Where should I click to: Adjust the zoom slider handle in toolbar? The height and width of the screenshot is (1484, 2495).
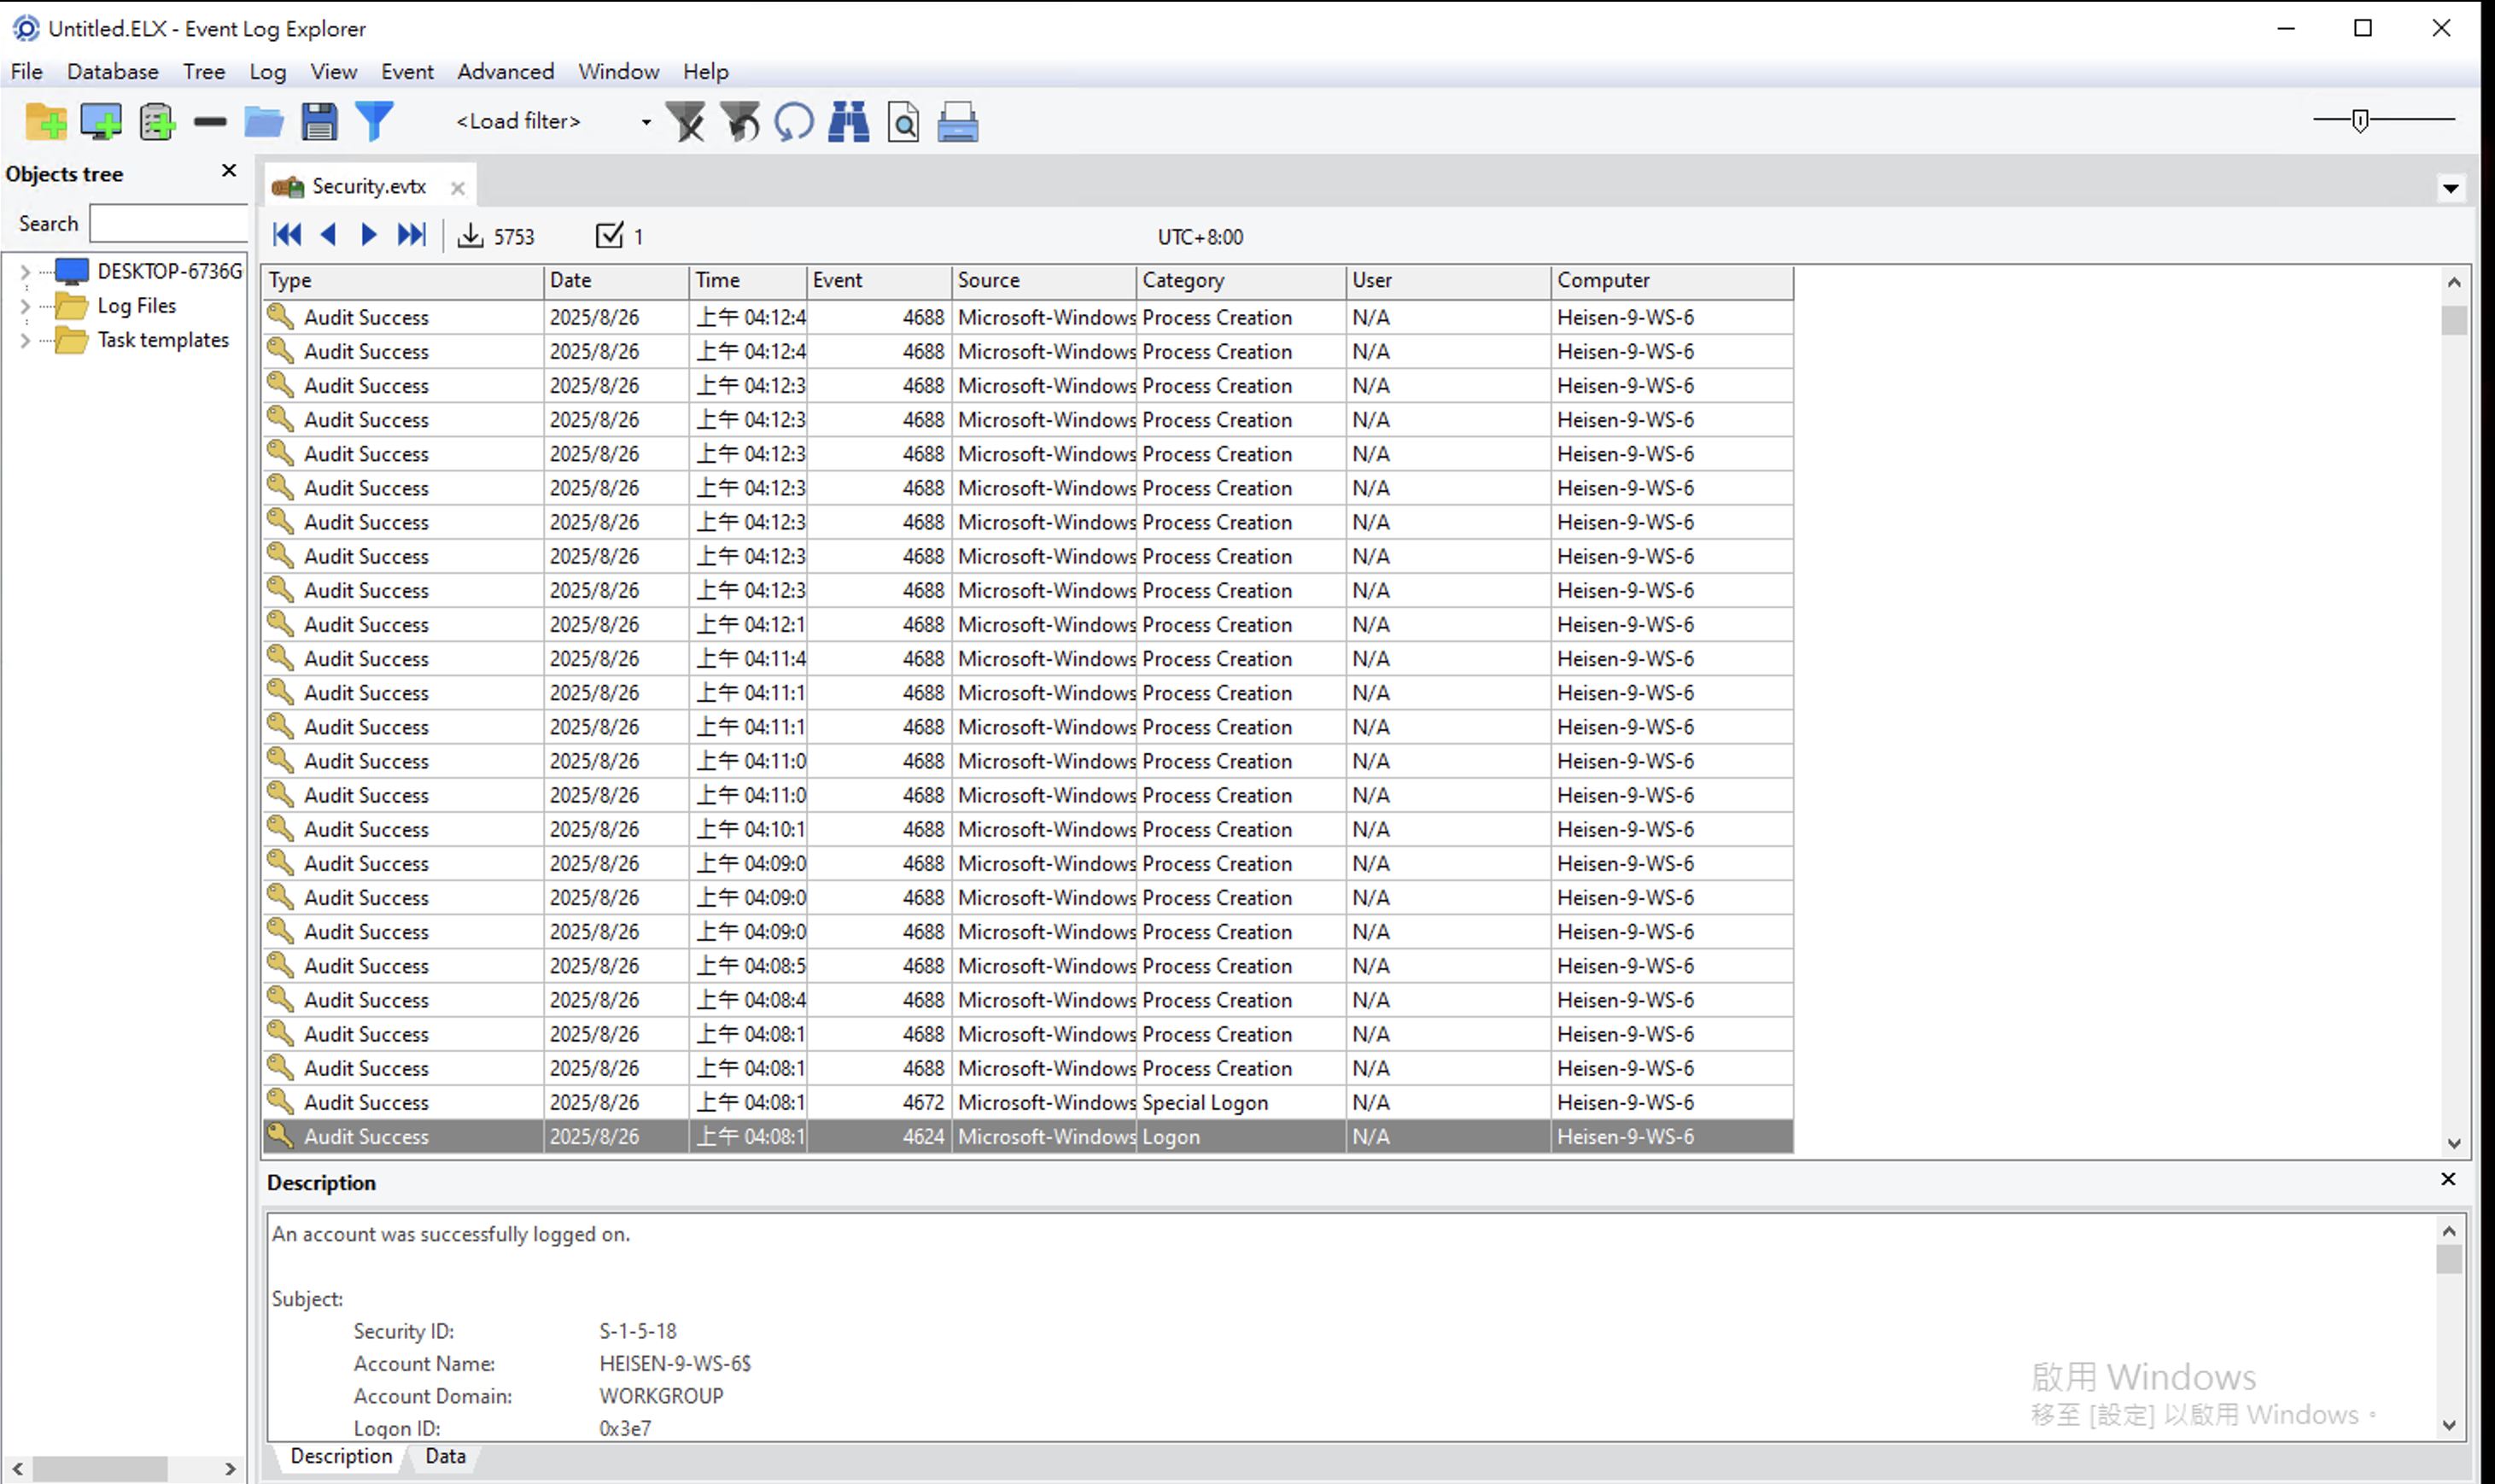pos(2360,121)
